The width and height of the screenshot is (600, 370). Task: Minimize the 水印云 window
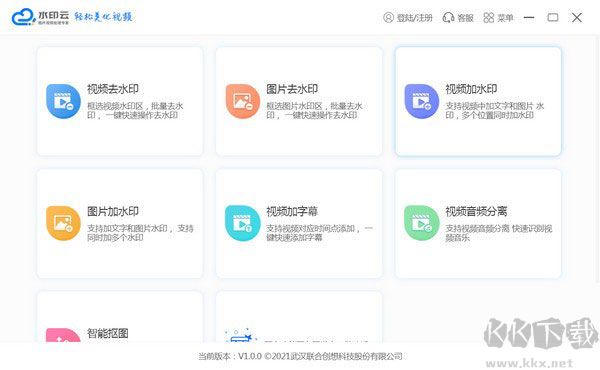[529, 18]
